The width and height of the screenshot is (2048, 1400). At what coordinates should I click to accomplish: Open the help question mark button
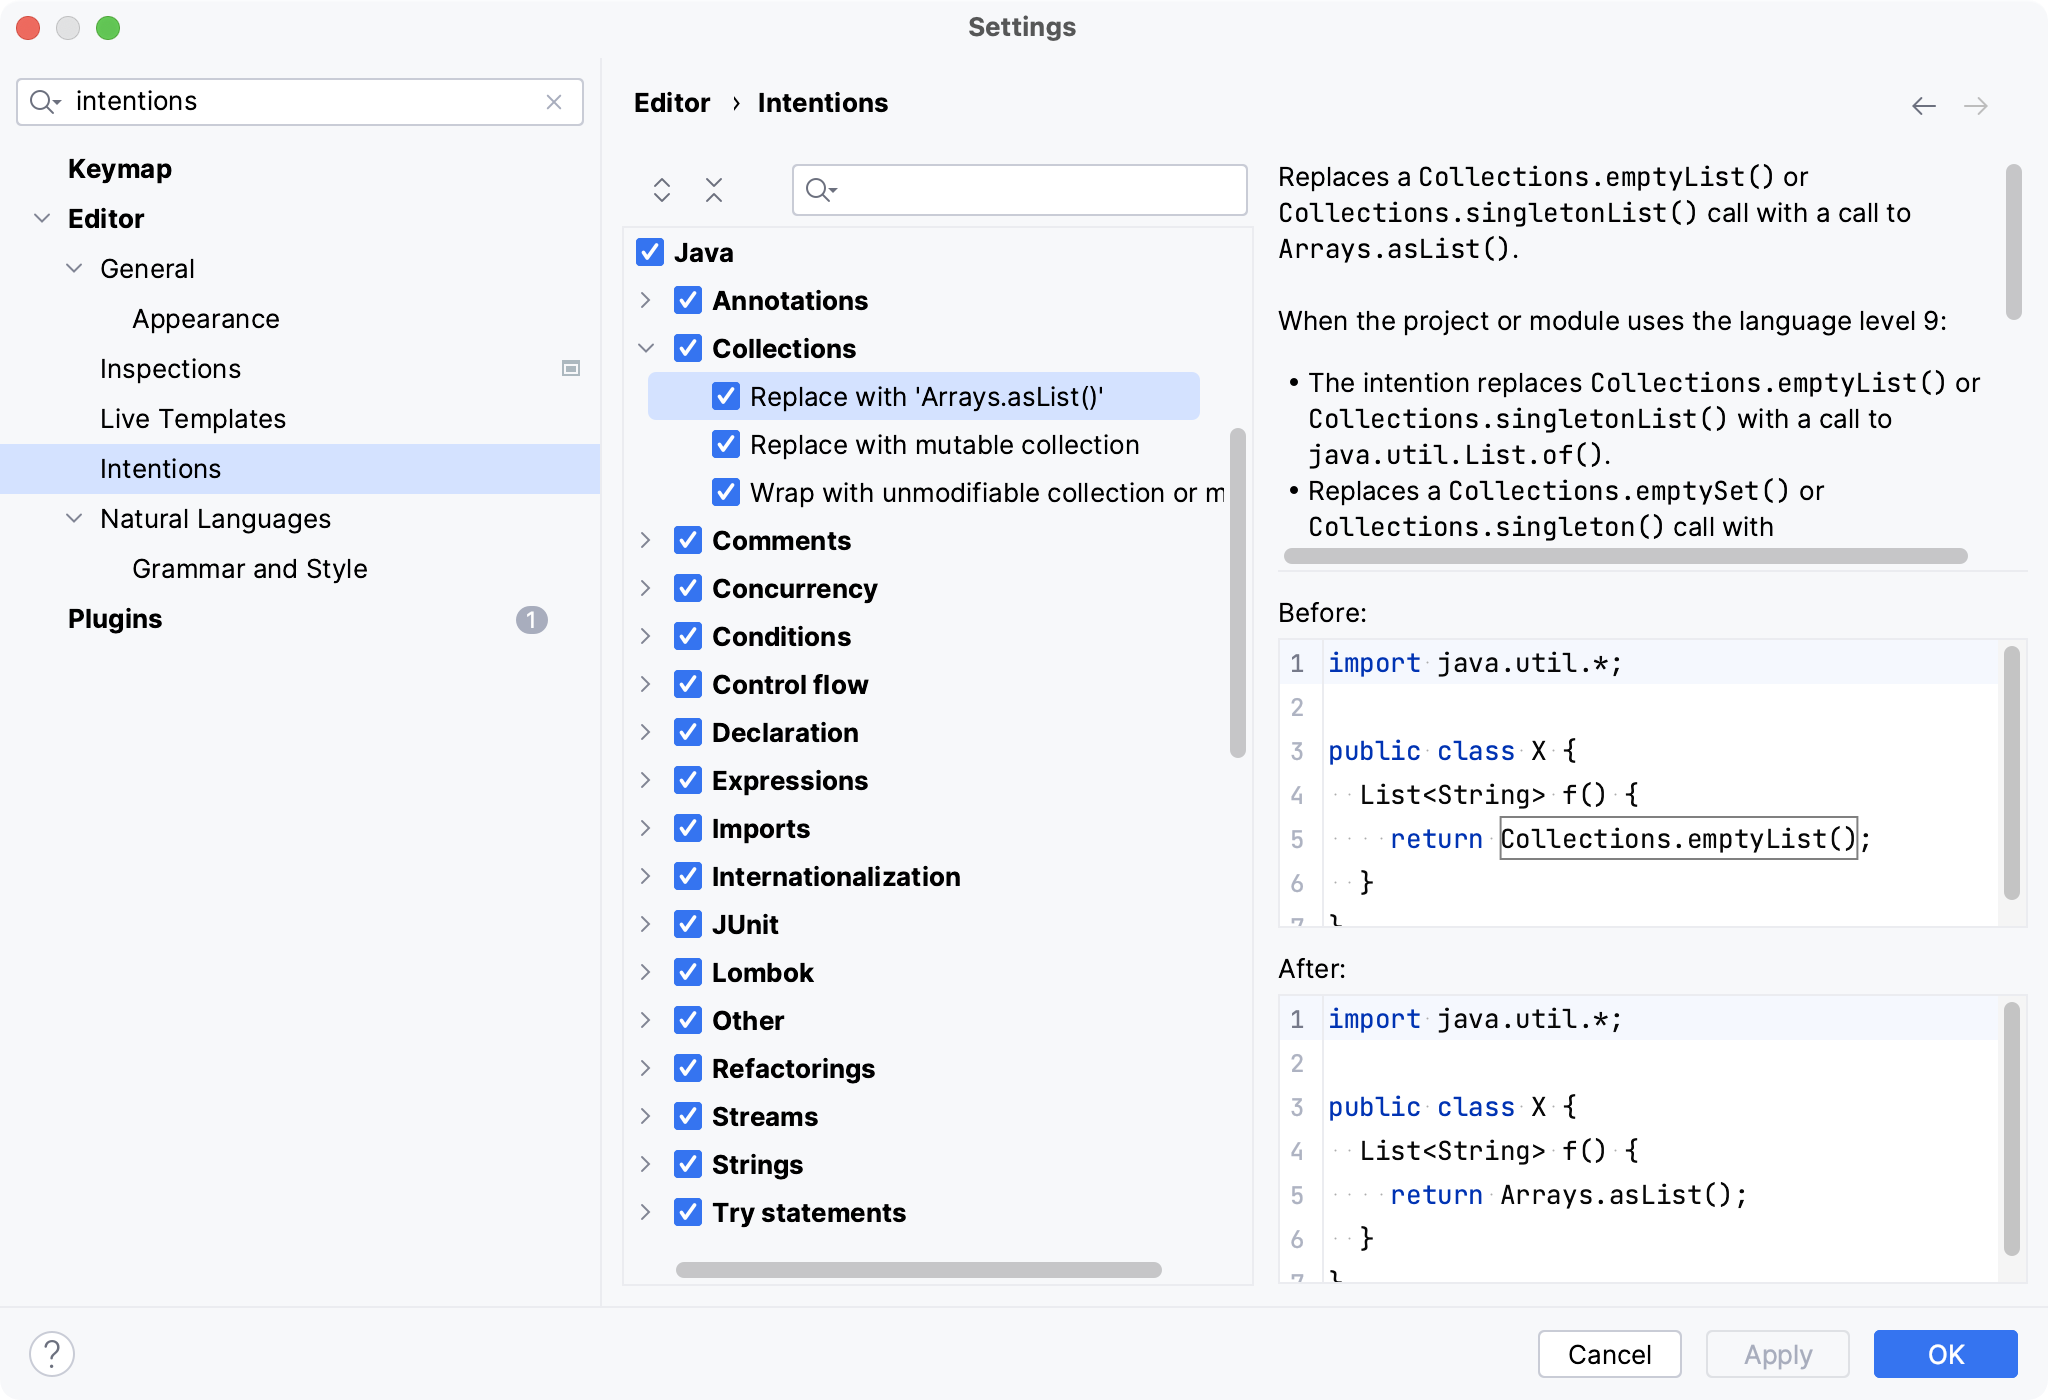pyautogui.click(x=52, y=1354)
